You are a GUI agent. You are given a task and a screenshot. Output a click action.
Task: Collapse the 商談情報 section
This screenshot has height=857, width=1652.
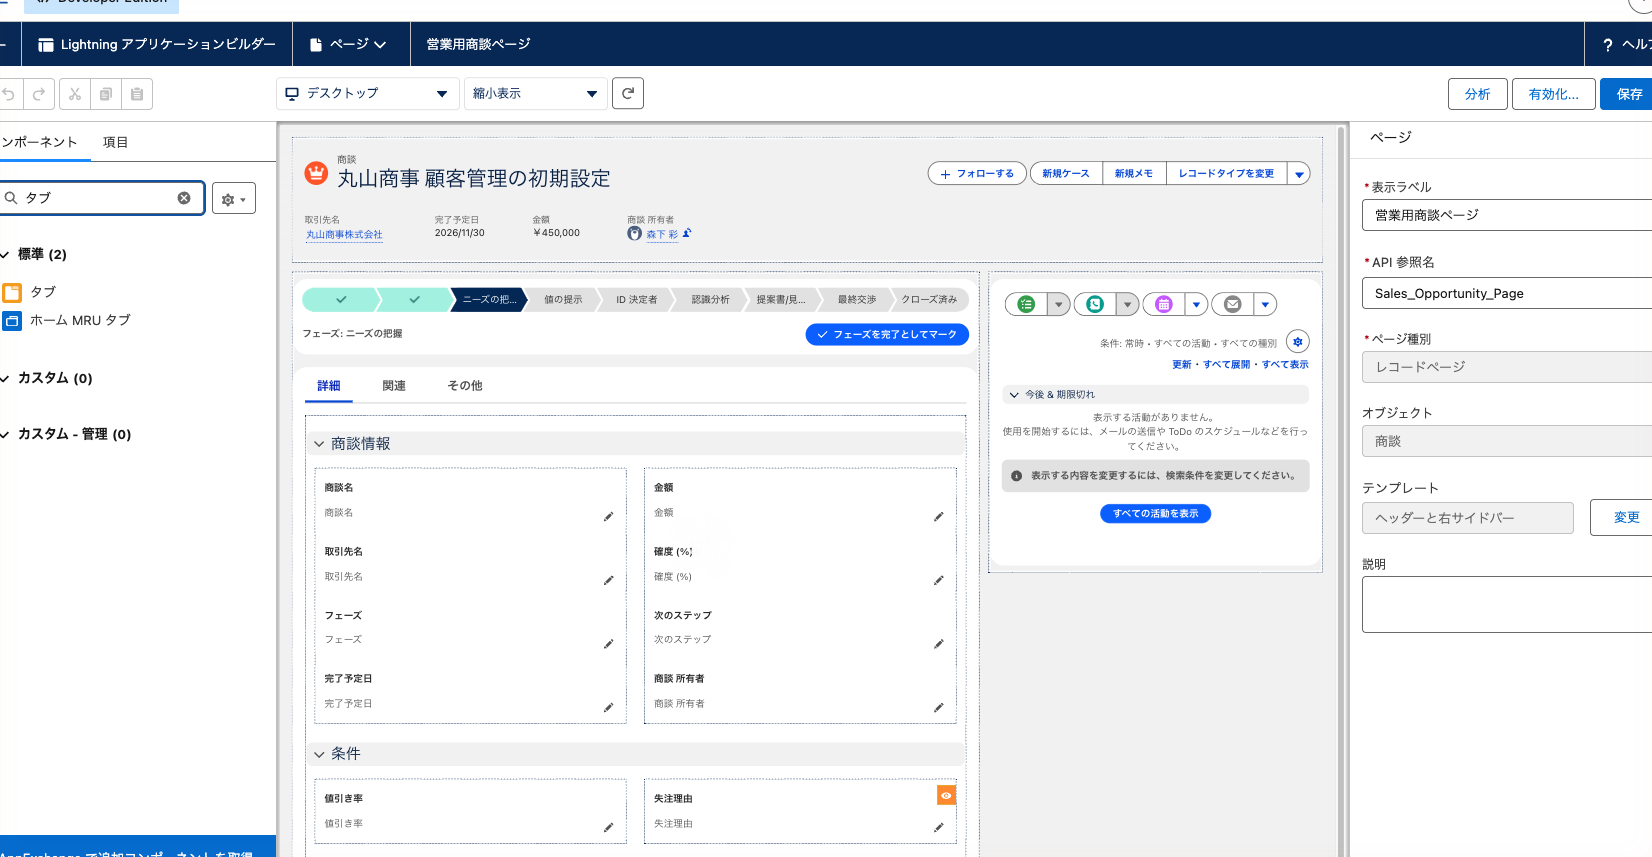(x=320, y=444)
